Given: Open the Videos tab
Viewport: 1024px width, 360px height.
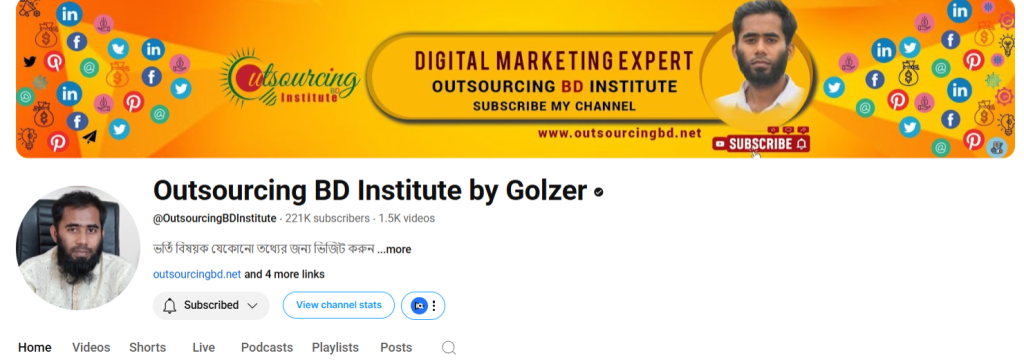Looking at the screenshot, I should point(91,348).
